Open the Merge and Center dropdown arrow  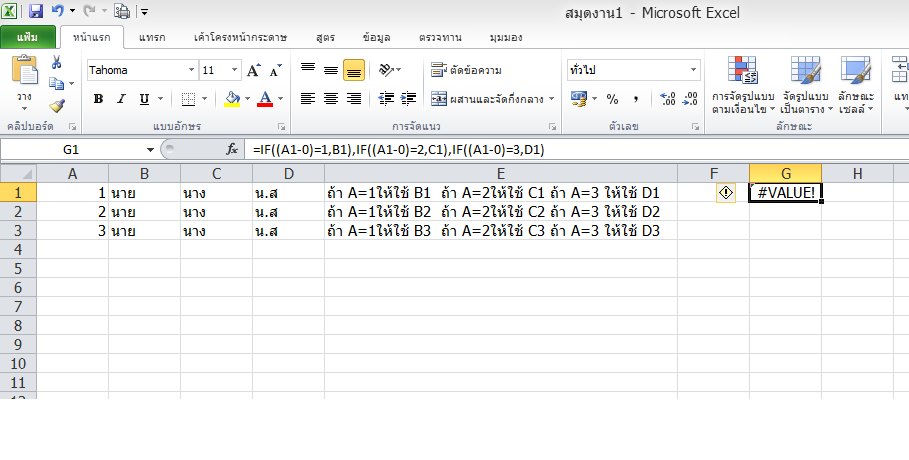click(x=551, y=99)
